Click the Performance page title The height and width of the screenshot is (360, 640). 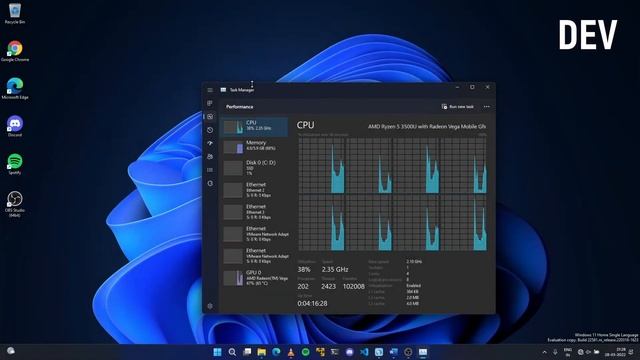point(240,107)
